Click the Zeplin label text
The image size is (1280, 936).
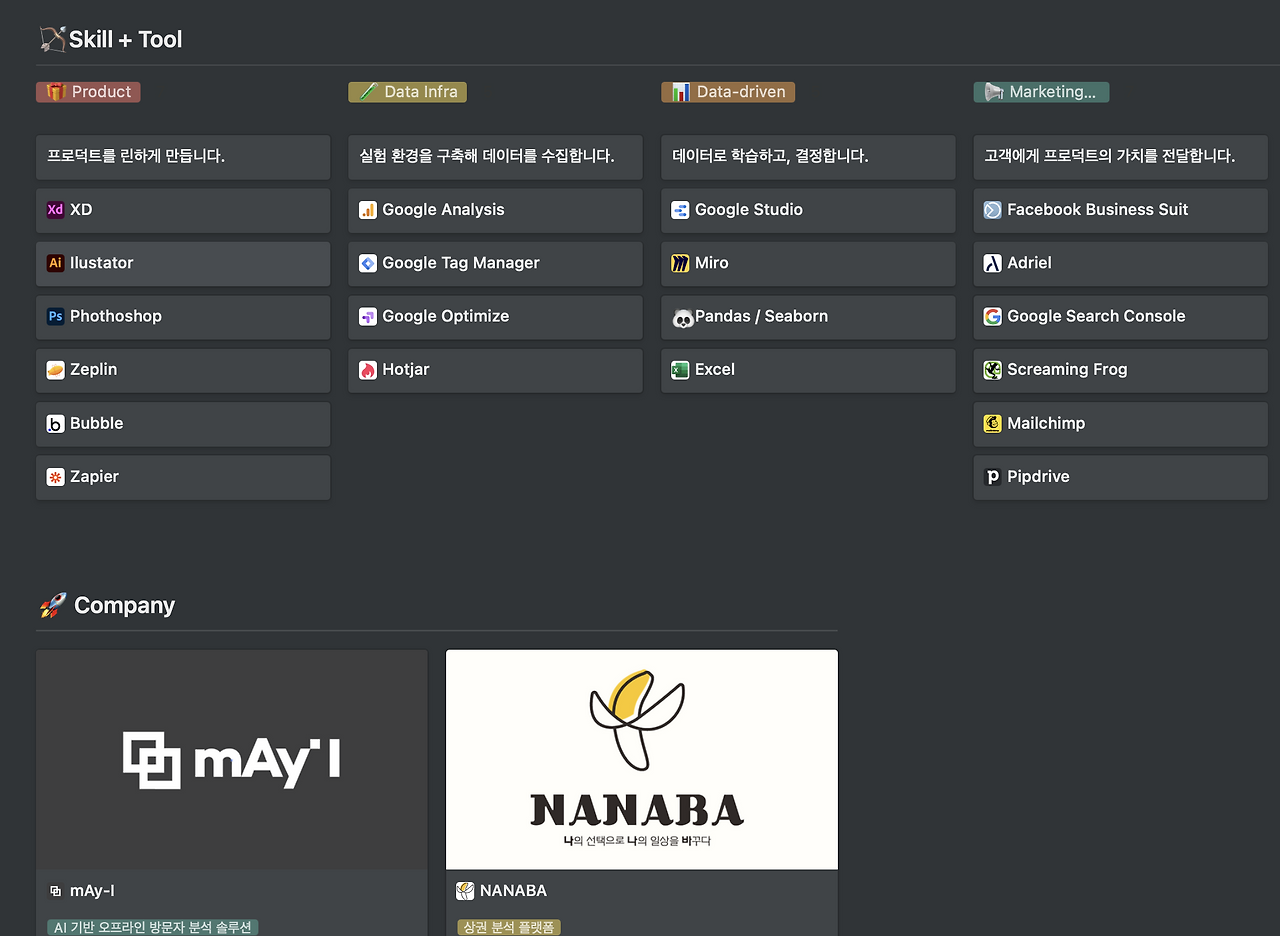coord(94,370)
